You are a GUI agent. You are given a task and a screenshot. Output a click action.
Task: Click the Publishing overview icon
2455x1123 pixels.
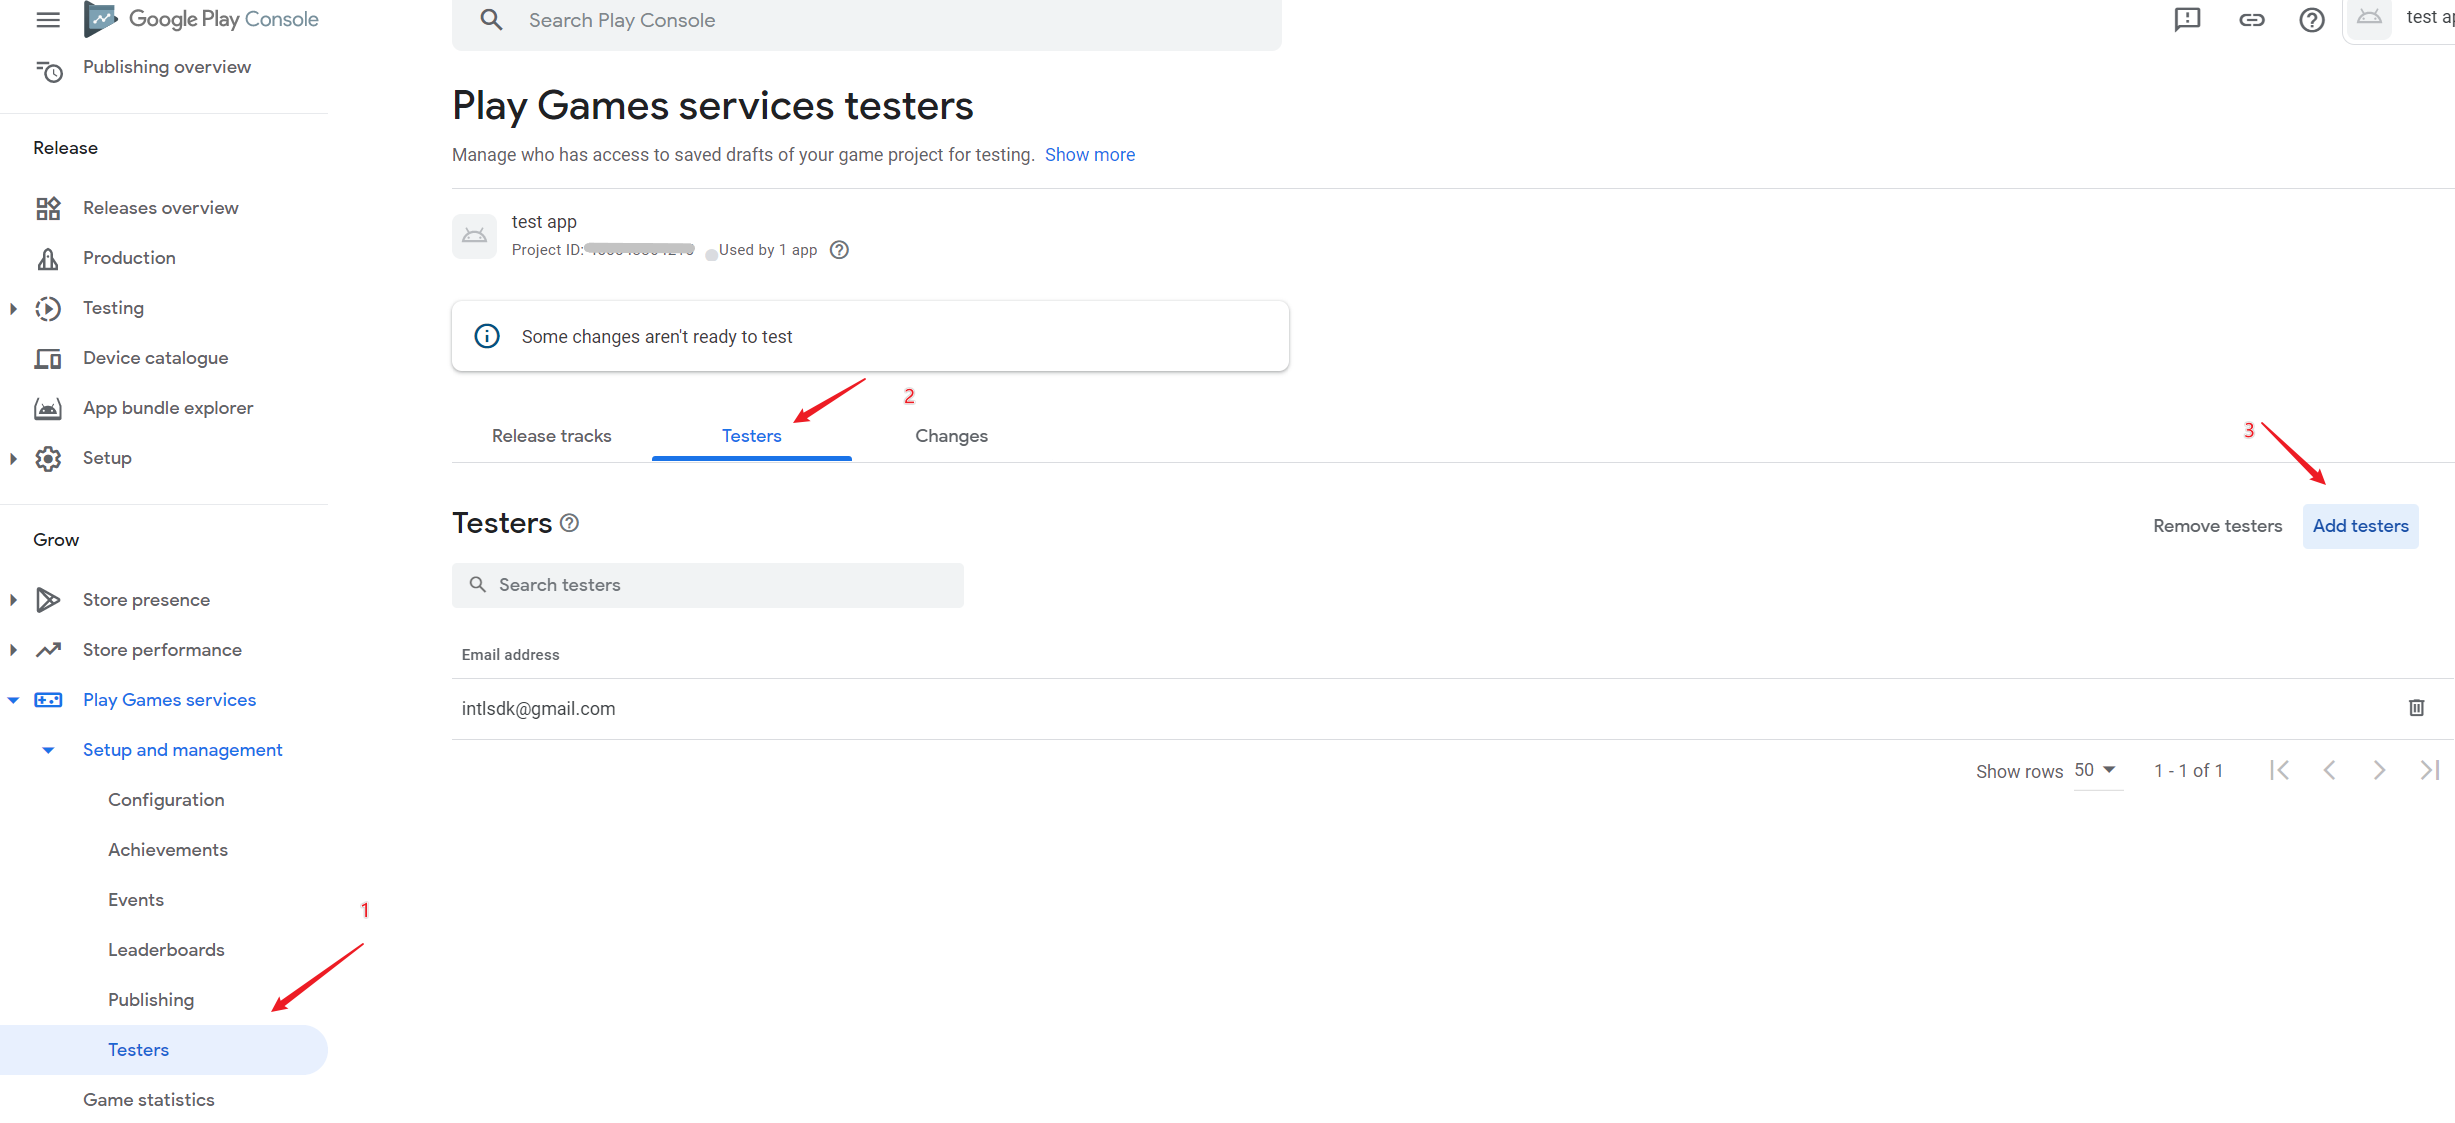tap(49, 66)
